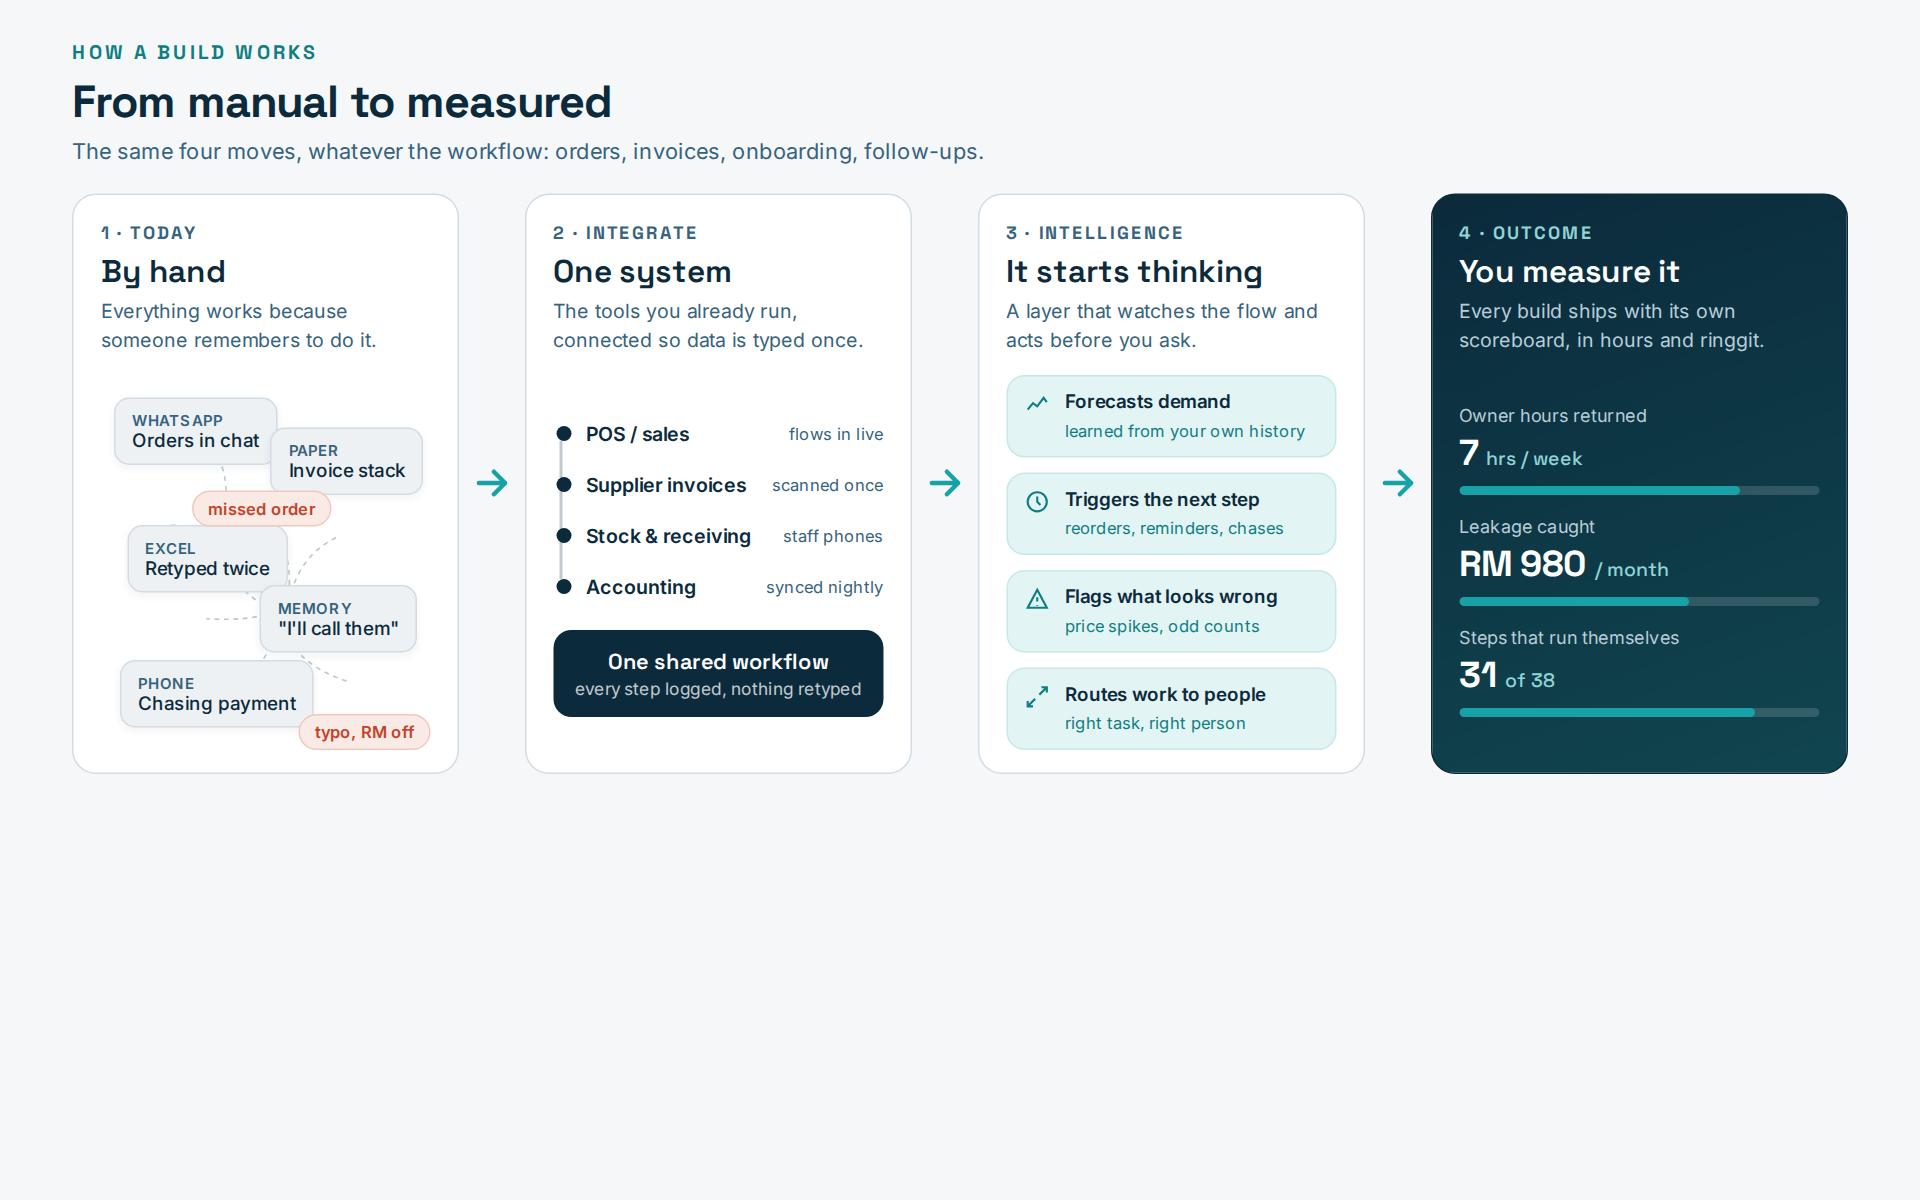The height and width of the screenshot is (1200, 1920).
Task: Click the red "missed order" tag
Action: pos(261,509)
